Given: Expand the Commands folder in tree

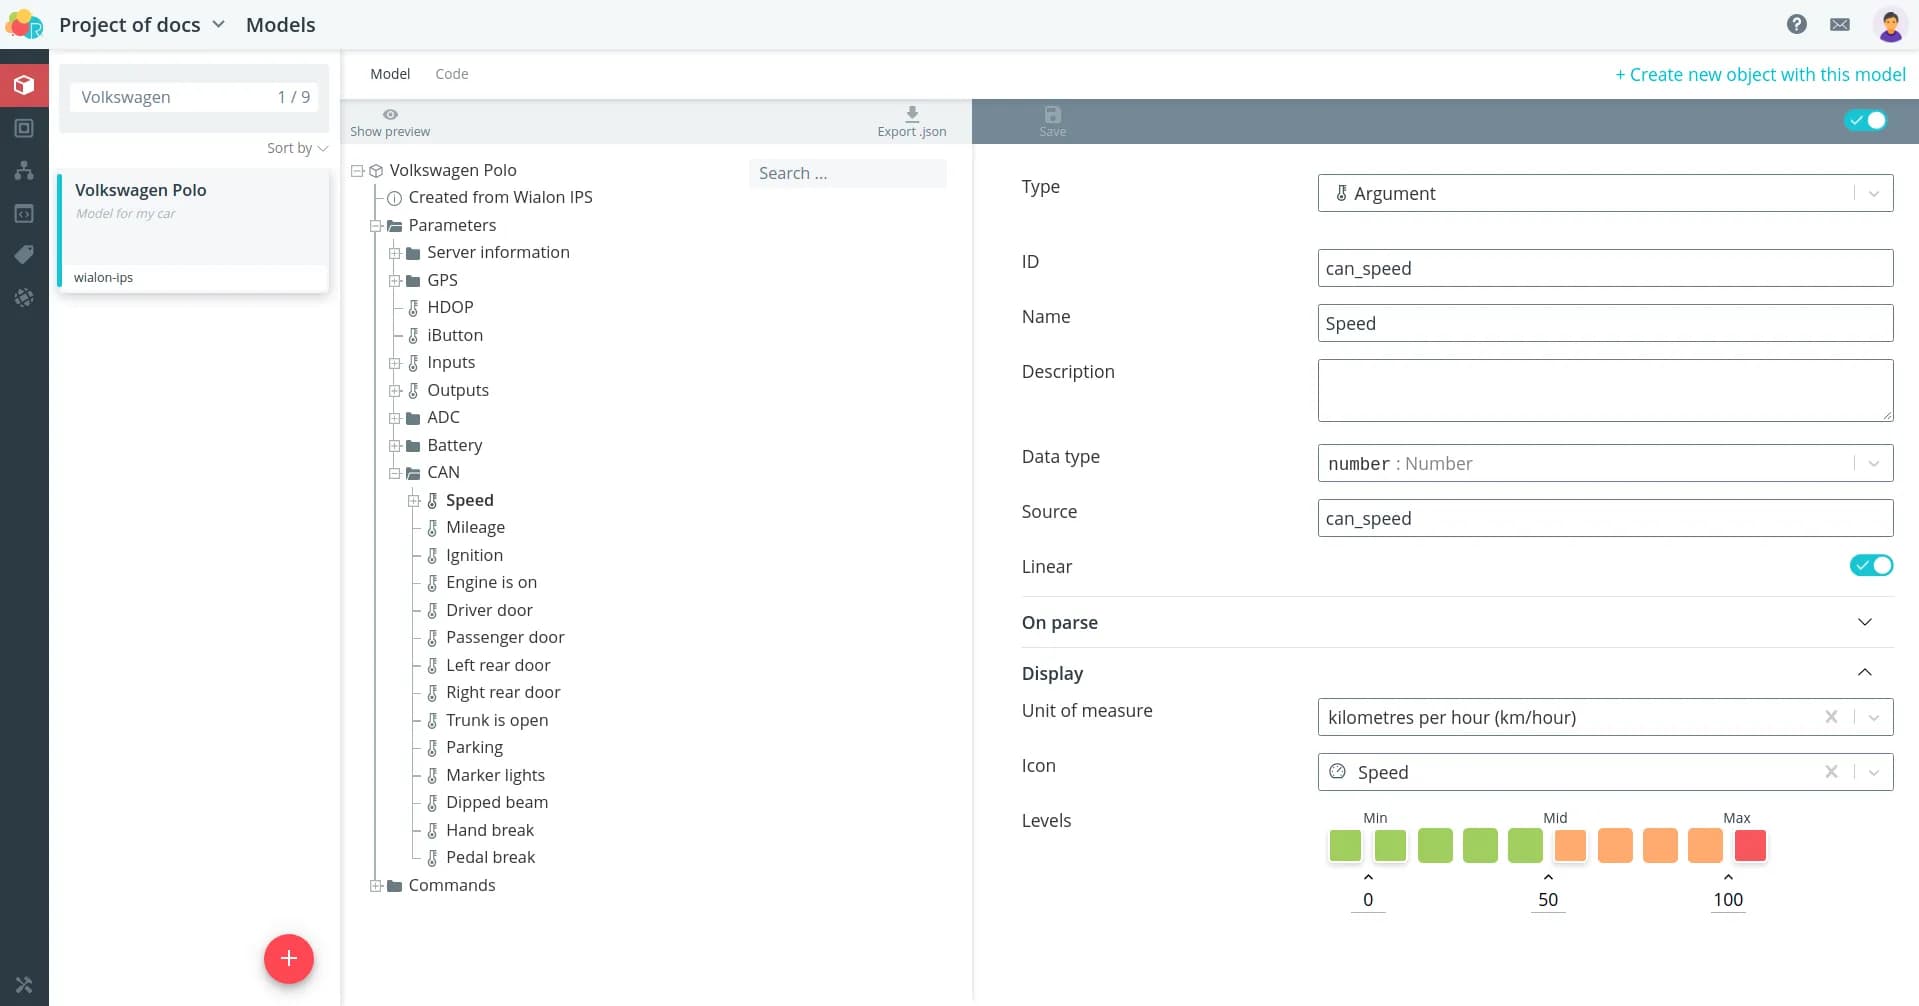Looking at the screenshot, I should [376, 886].
